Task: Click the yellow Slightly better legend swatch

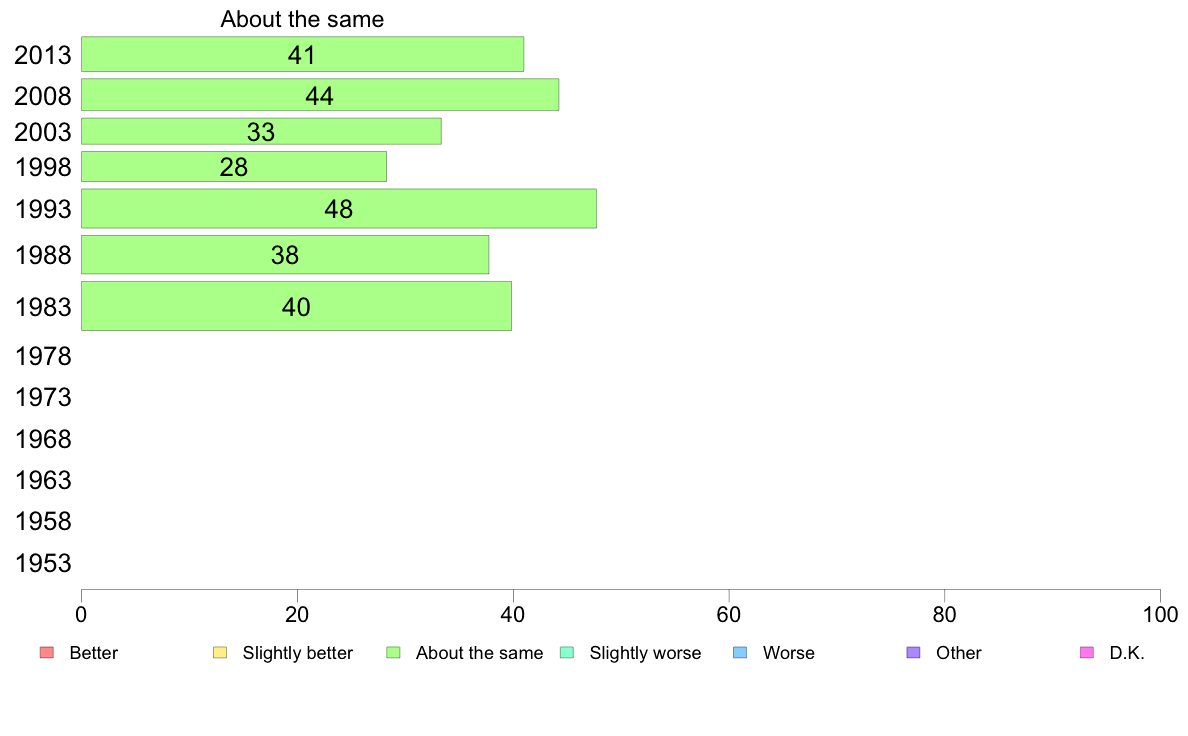Action: pos(220,653)
